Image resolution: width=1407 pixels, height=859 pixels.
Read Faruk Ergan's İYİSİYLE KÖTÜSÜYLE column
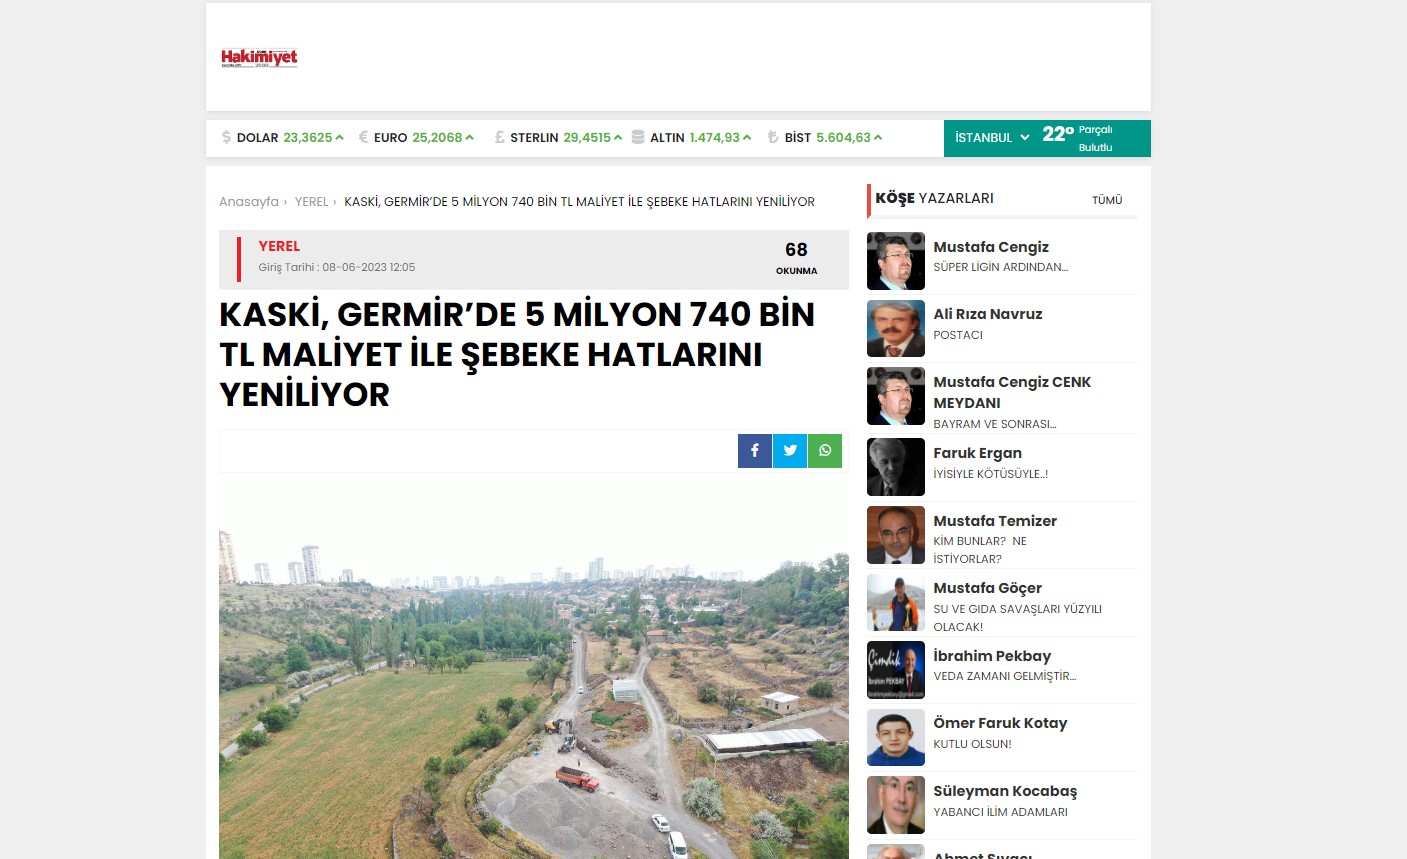point(990,474)
